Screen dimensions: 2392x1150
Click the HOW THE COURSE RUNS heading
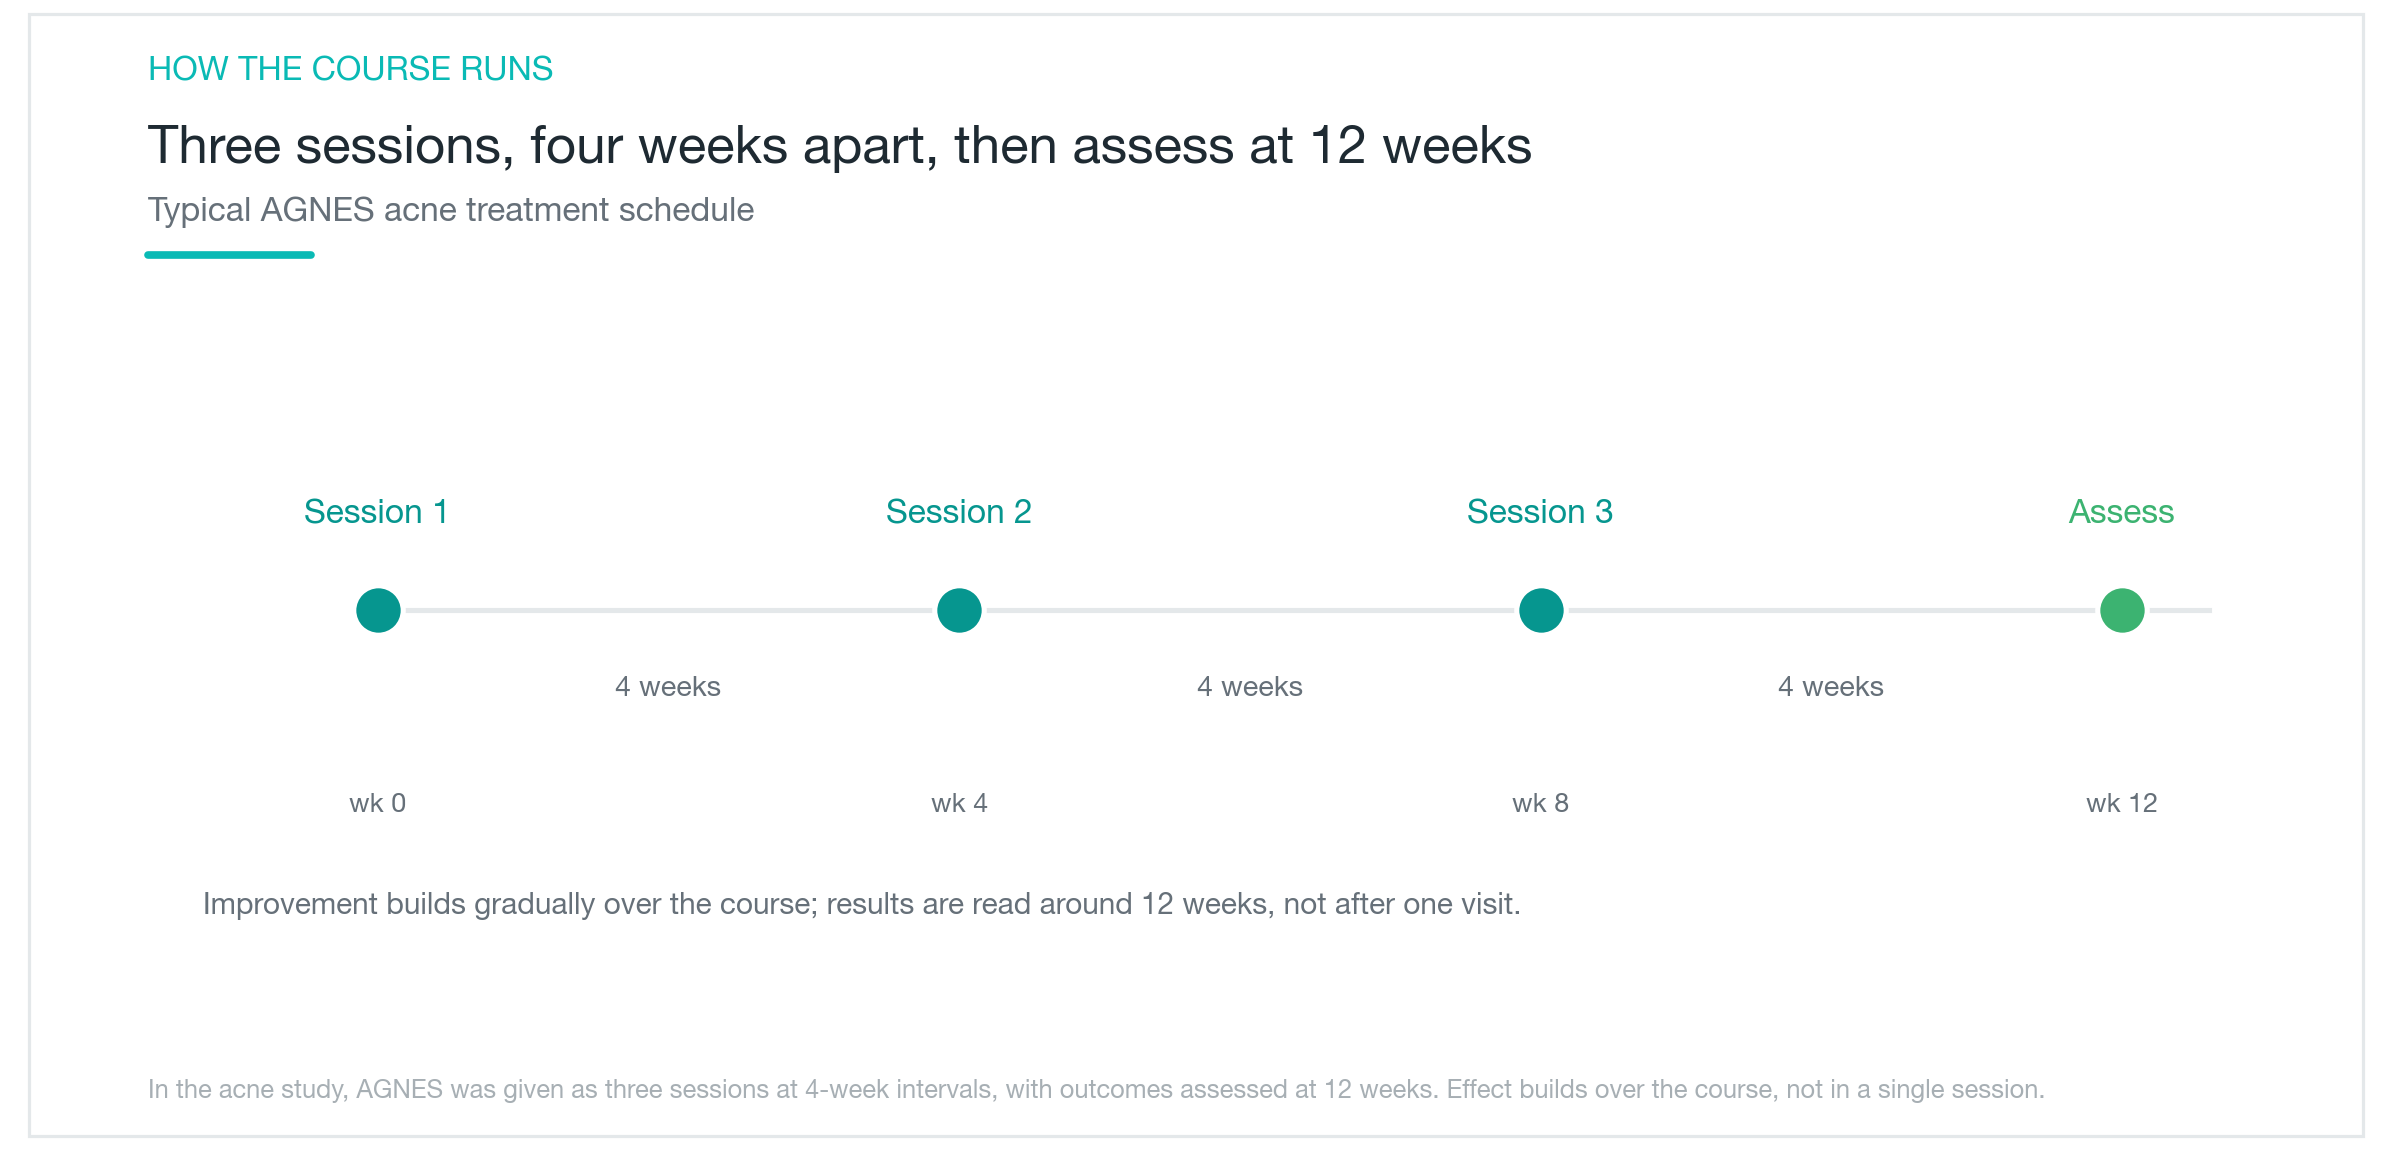click(350, 68)
